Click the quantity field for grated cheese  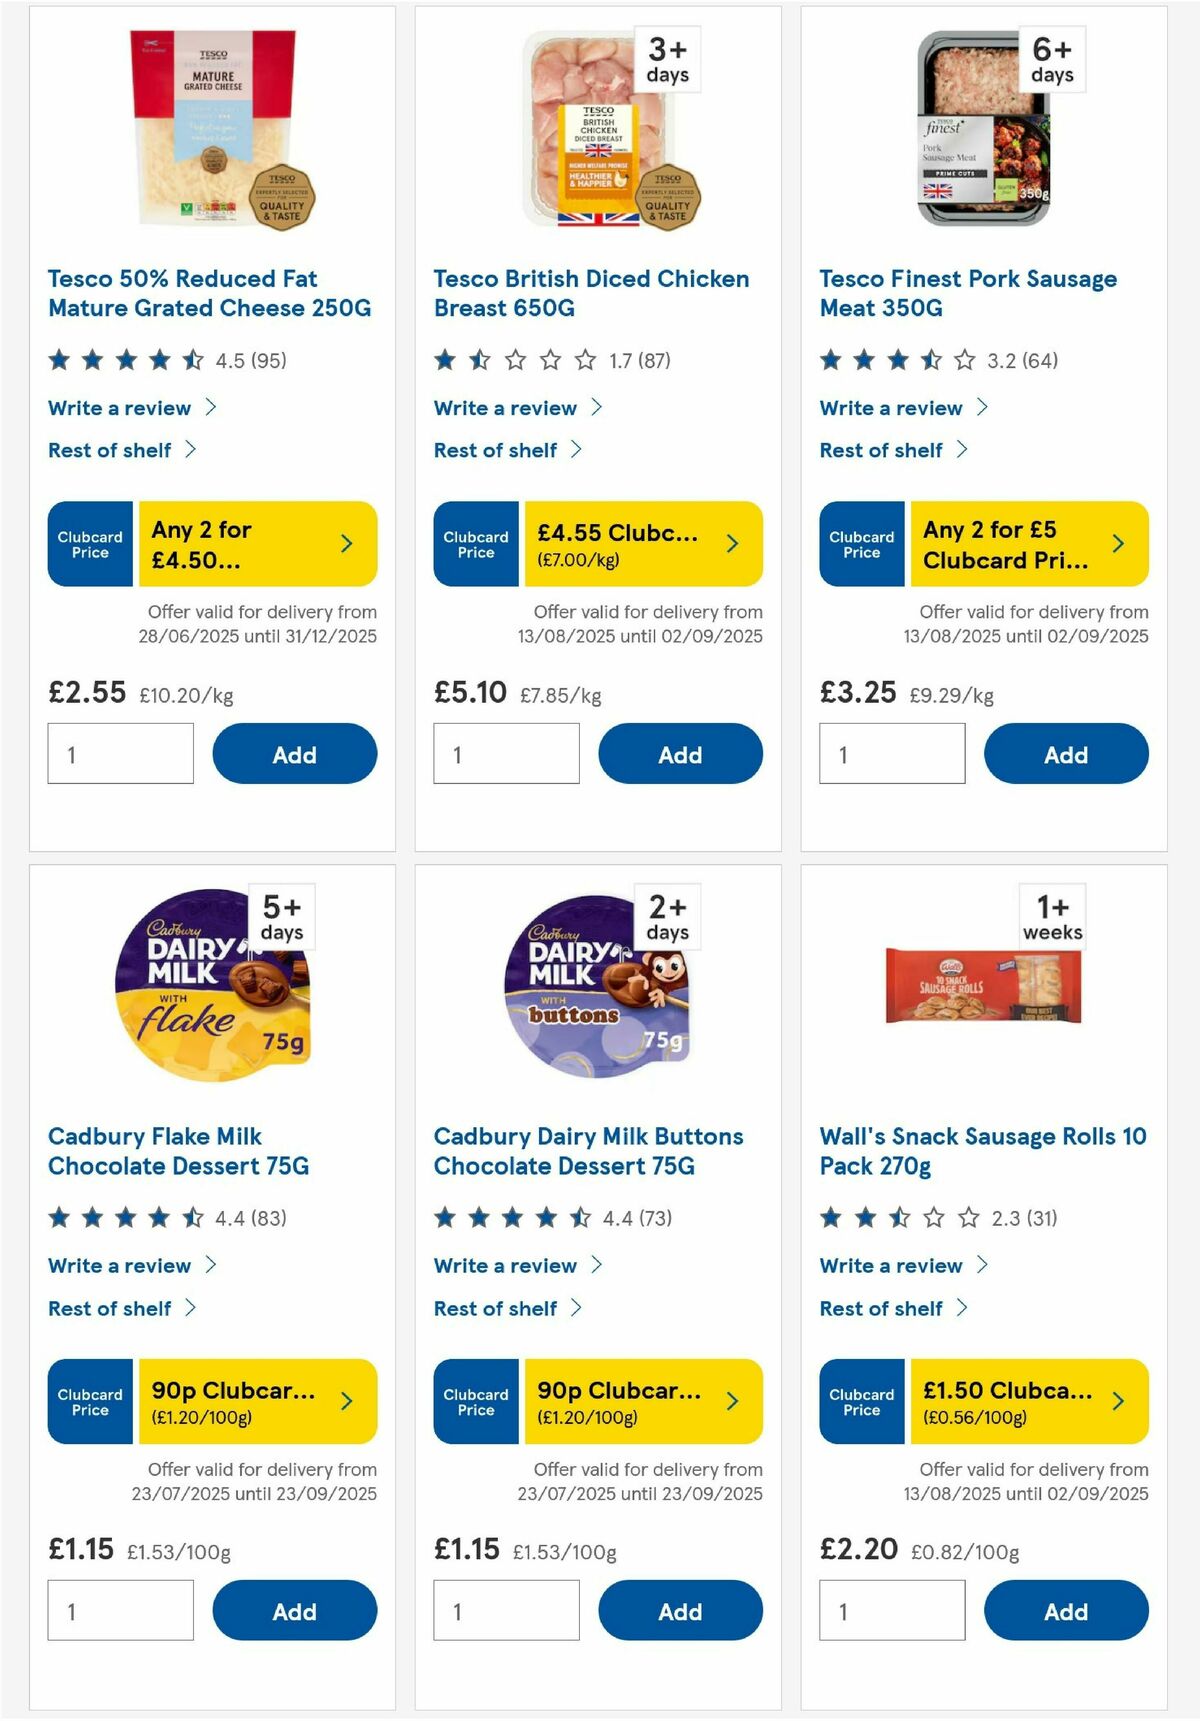pyautogui.click(x=120, y=753)
